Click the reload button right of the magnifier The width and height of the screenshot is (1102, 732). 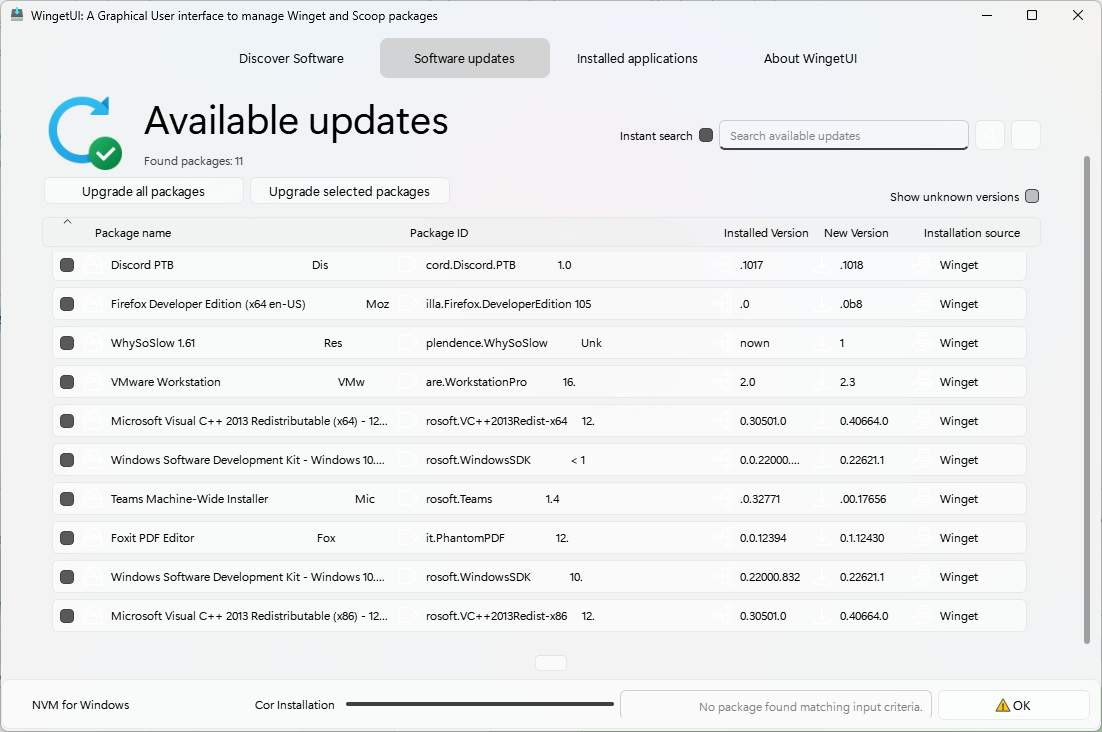point(1026,135)
